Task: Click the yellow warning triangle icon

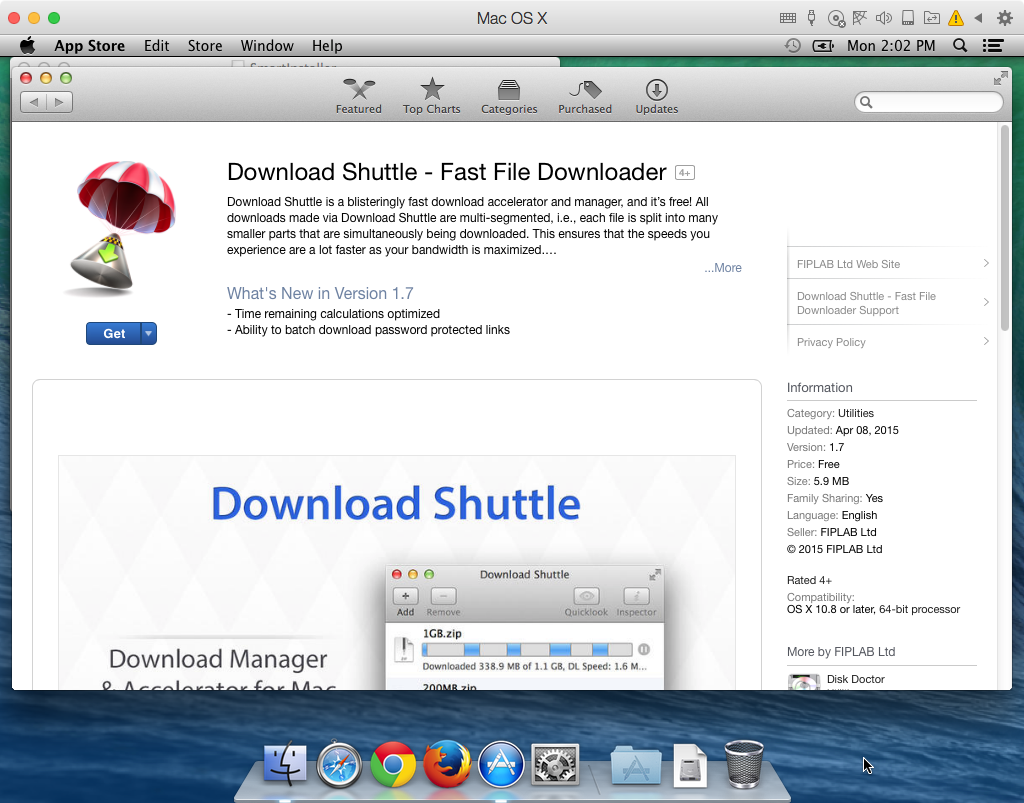Action: [x=955, y=18]
